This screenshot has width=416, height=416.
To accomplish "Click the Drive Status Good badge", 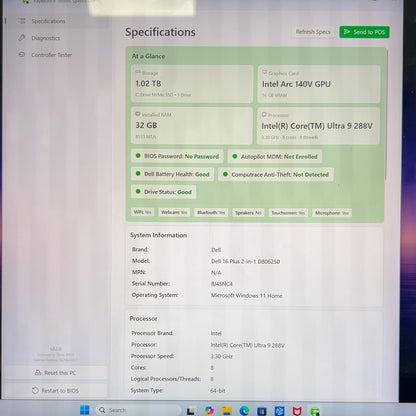I will (x=164, y=192).
